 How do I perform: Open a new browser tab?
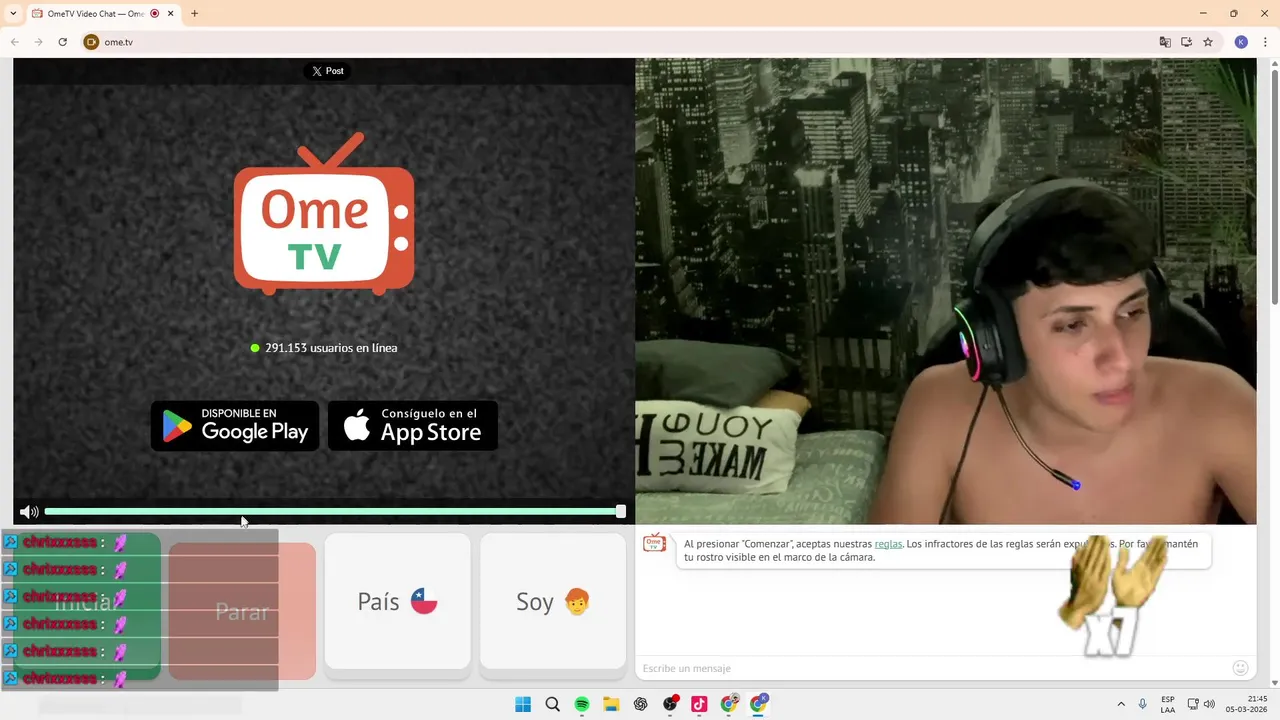click(194, 14)
